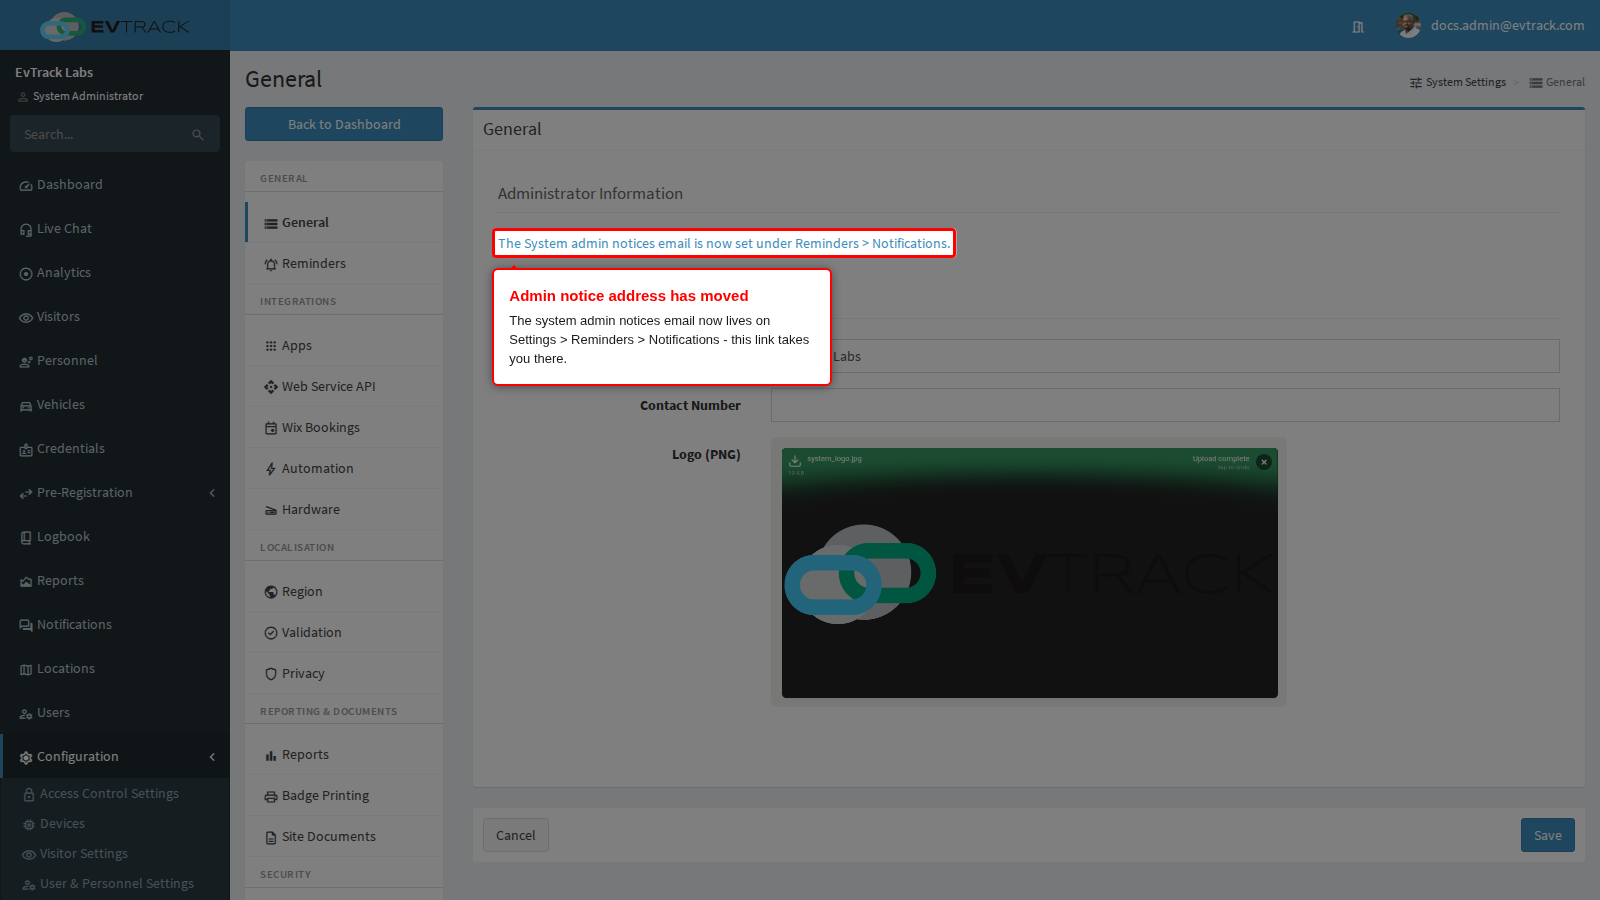This screenshot has height=900, width=1600.
Task: Expand the Pre-Registration chevron
Action: click(x=212, y=493)
